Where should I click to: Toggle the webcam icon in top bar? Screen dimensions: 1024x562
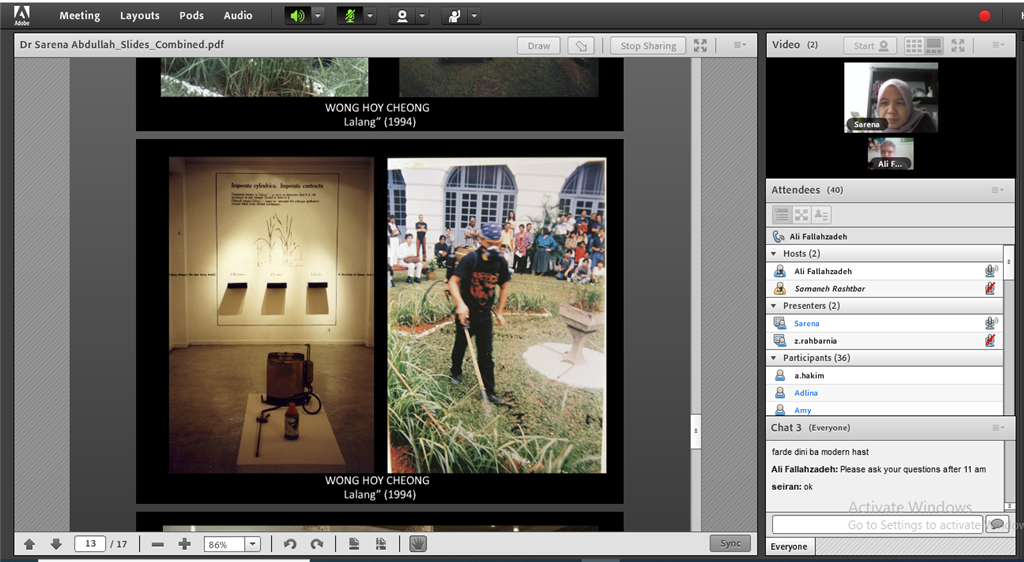402,16
